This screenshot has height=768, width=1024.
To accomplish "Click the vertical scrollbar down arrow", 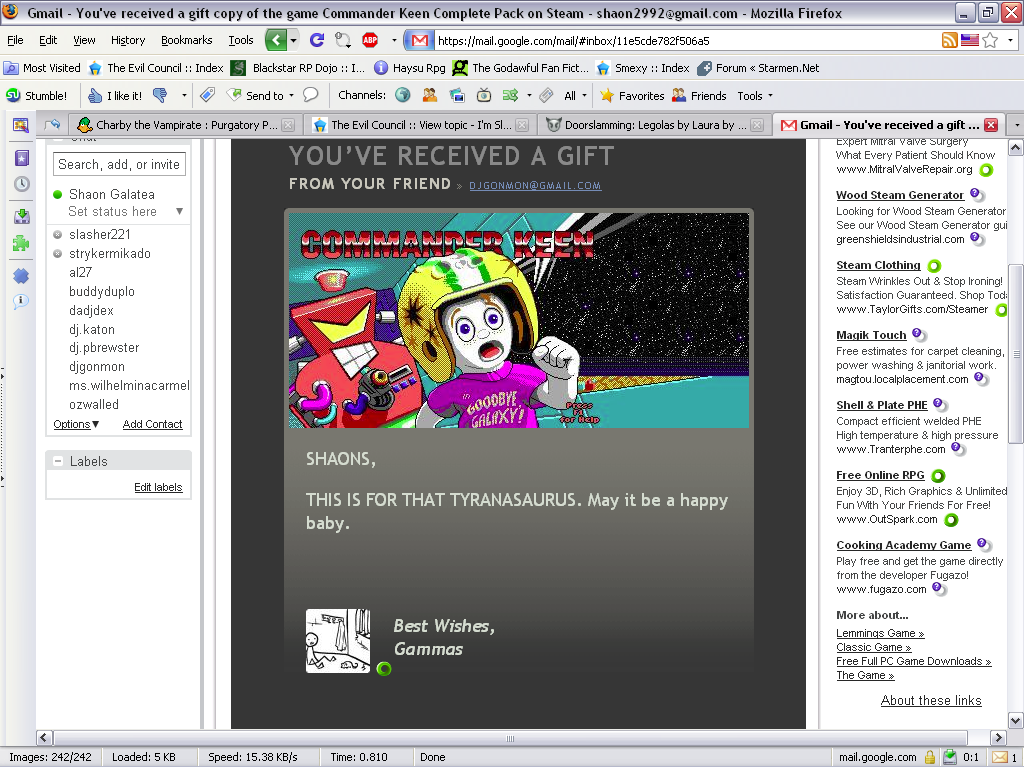I will click(1016, 720).
